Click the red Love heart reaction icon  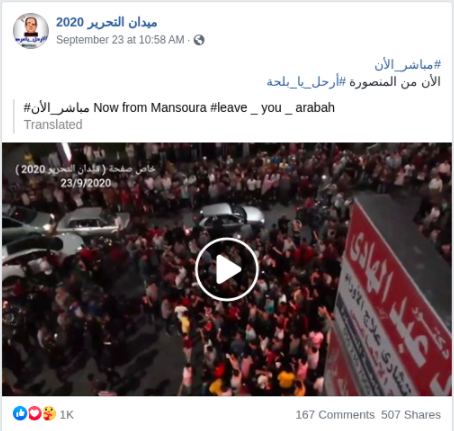[34, 414]
